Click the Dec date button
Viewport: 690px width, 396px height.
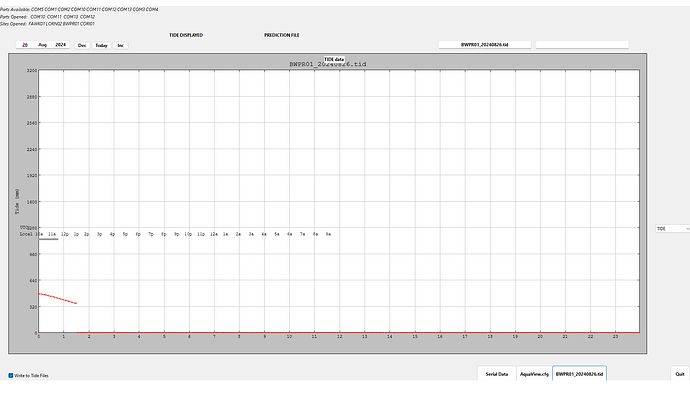pos(82,45)
